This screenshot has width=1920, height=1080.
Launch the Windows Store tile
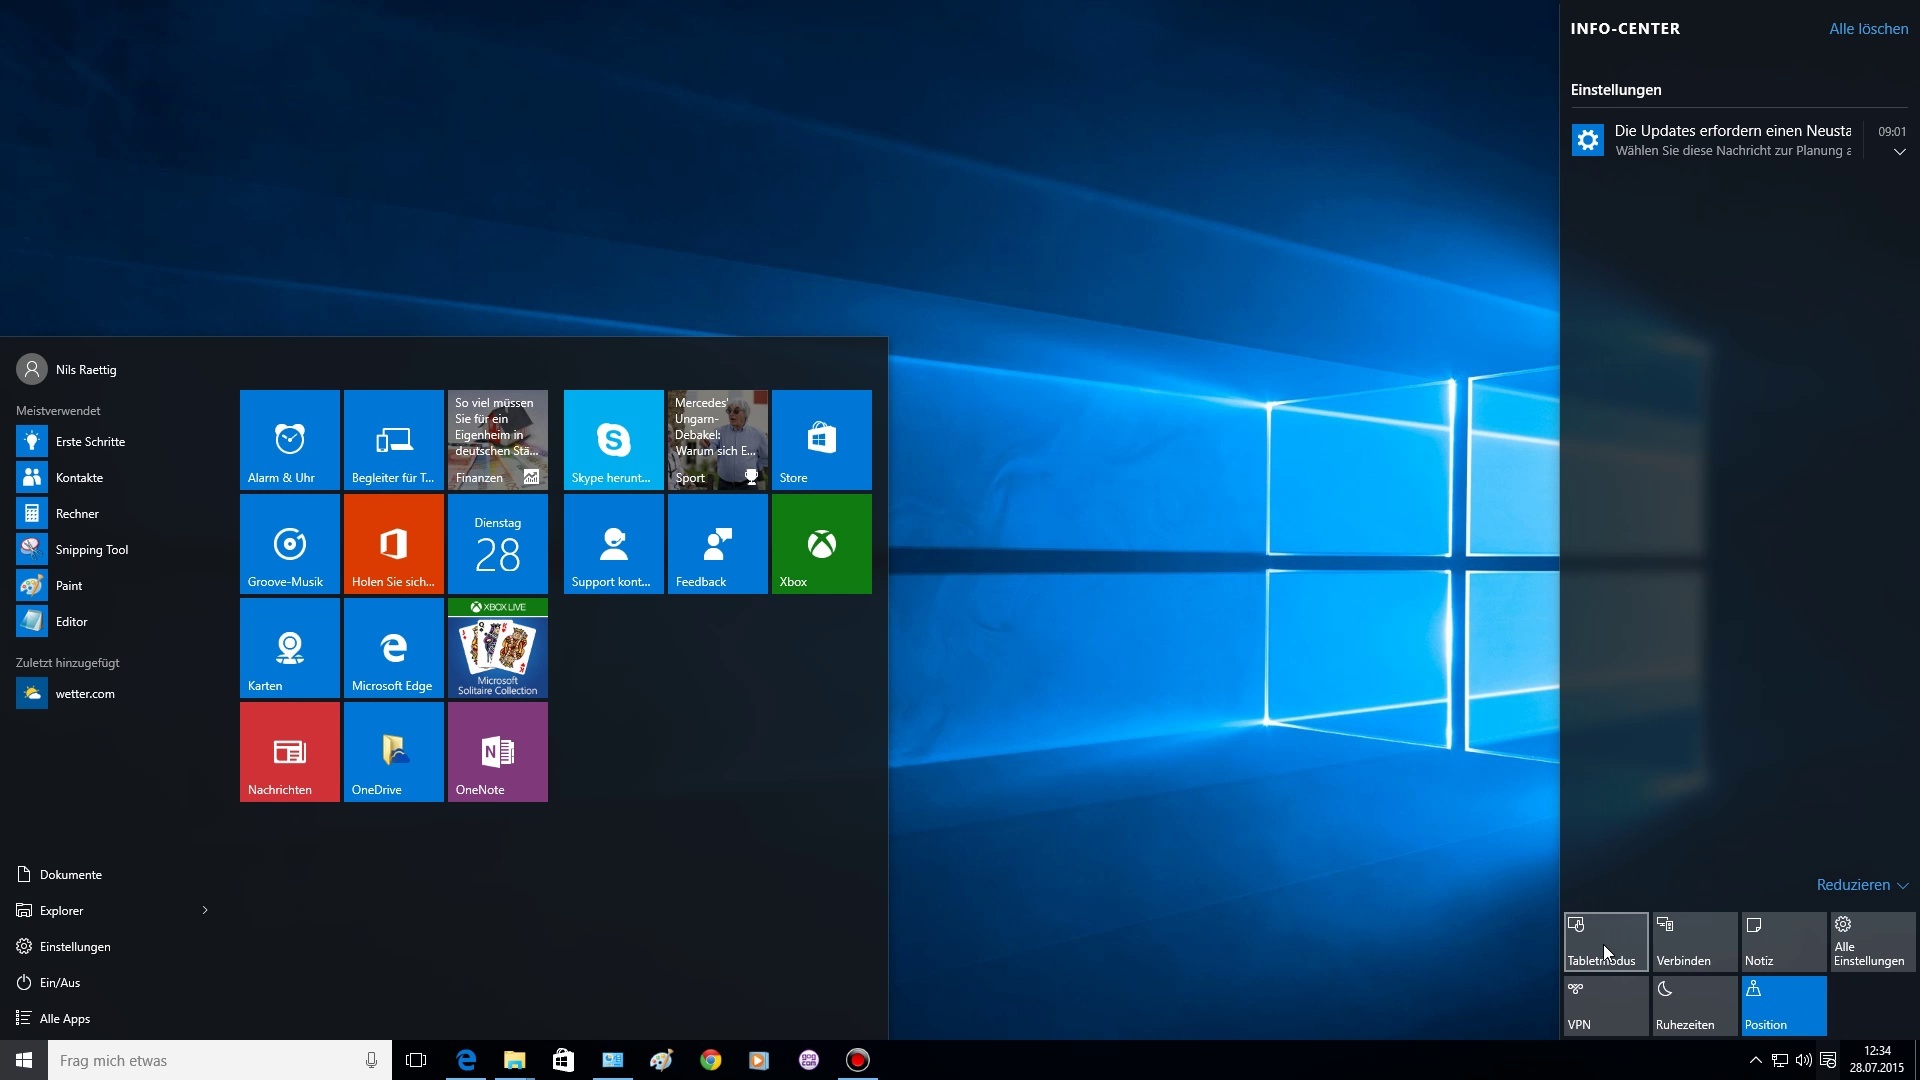click(x=821, y=440)
